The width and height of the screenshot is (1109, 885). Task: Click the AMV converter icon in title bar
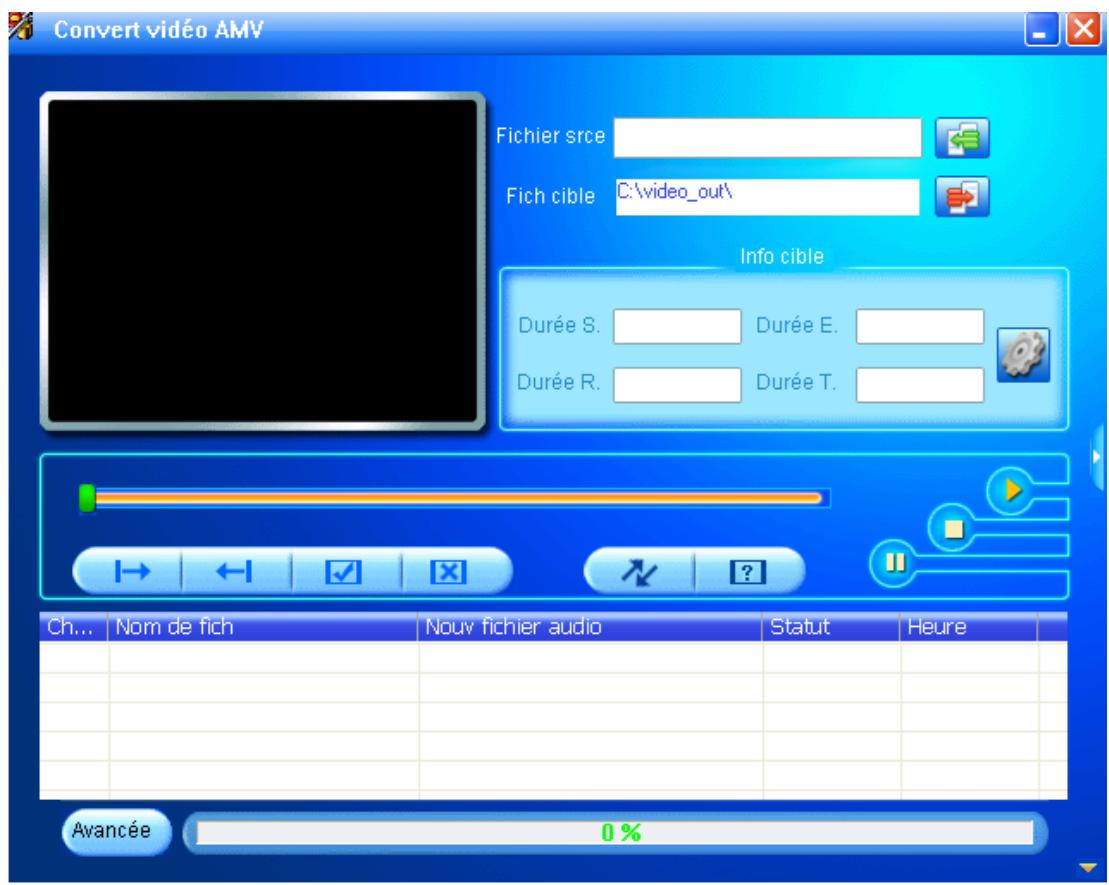click(20, 27)
